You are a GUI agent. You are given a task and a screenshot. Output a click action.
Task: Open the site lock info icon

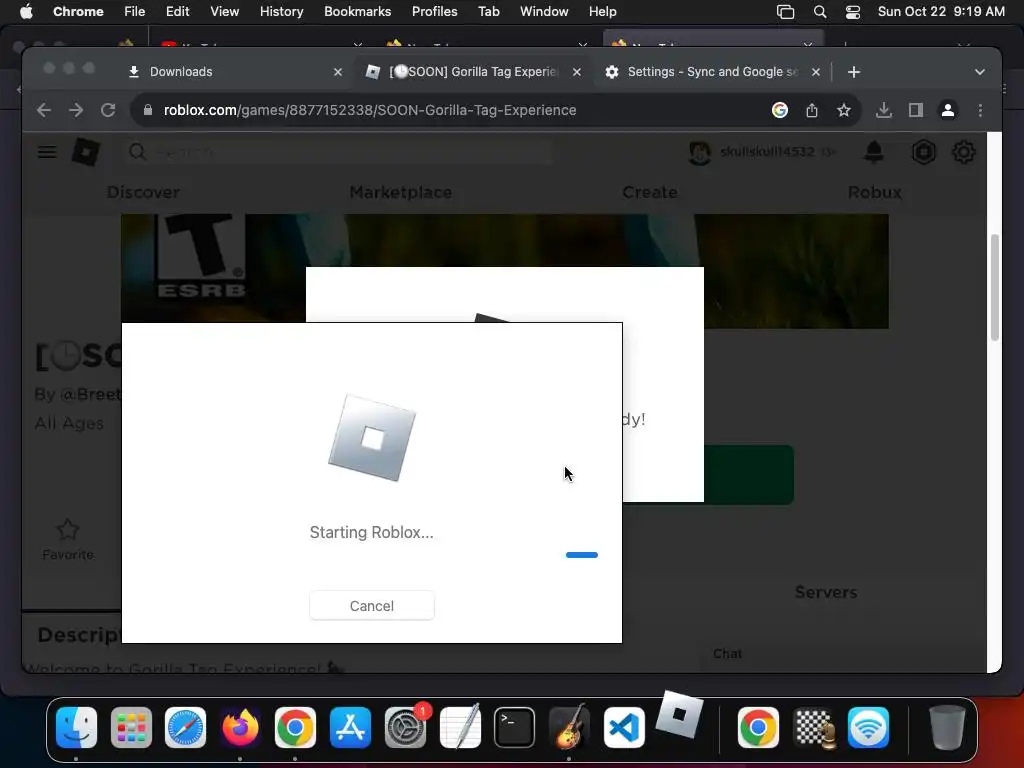point(148,110)
